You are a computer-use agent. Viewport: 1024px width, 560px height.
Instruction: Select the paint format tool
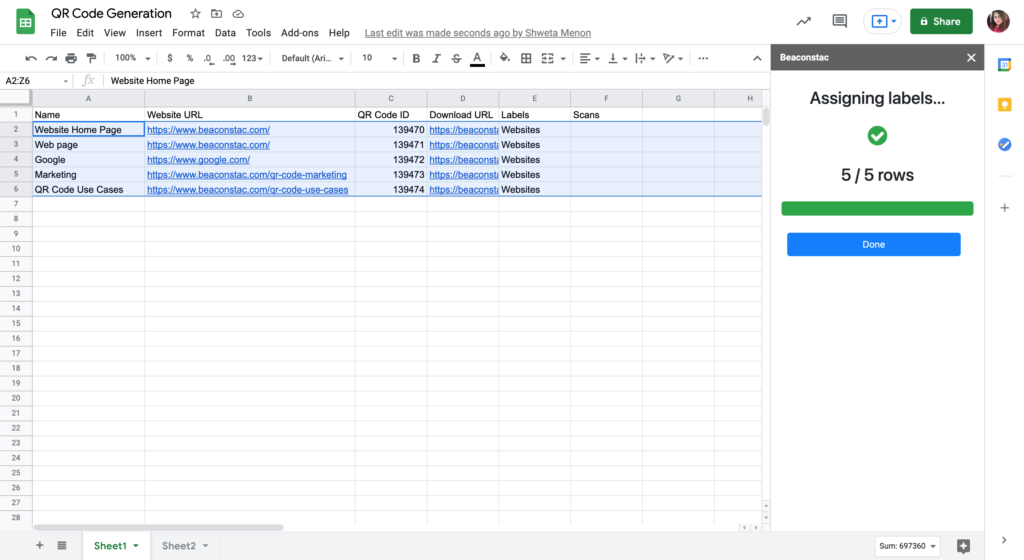91,58
